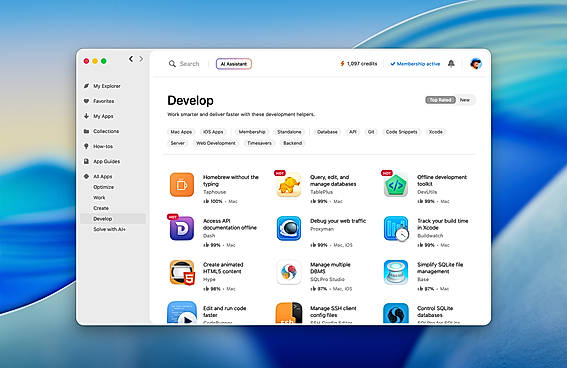Filter by iOS Apps tag
The image size is (567, 368).
[x=213, y=132]
